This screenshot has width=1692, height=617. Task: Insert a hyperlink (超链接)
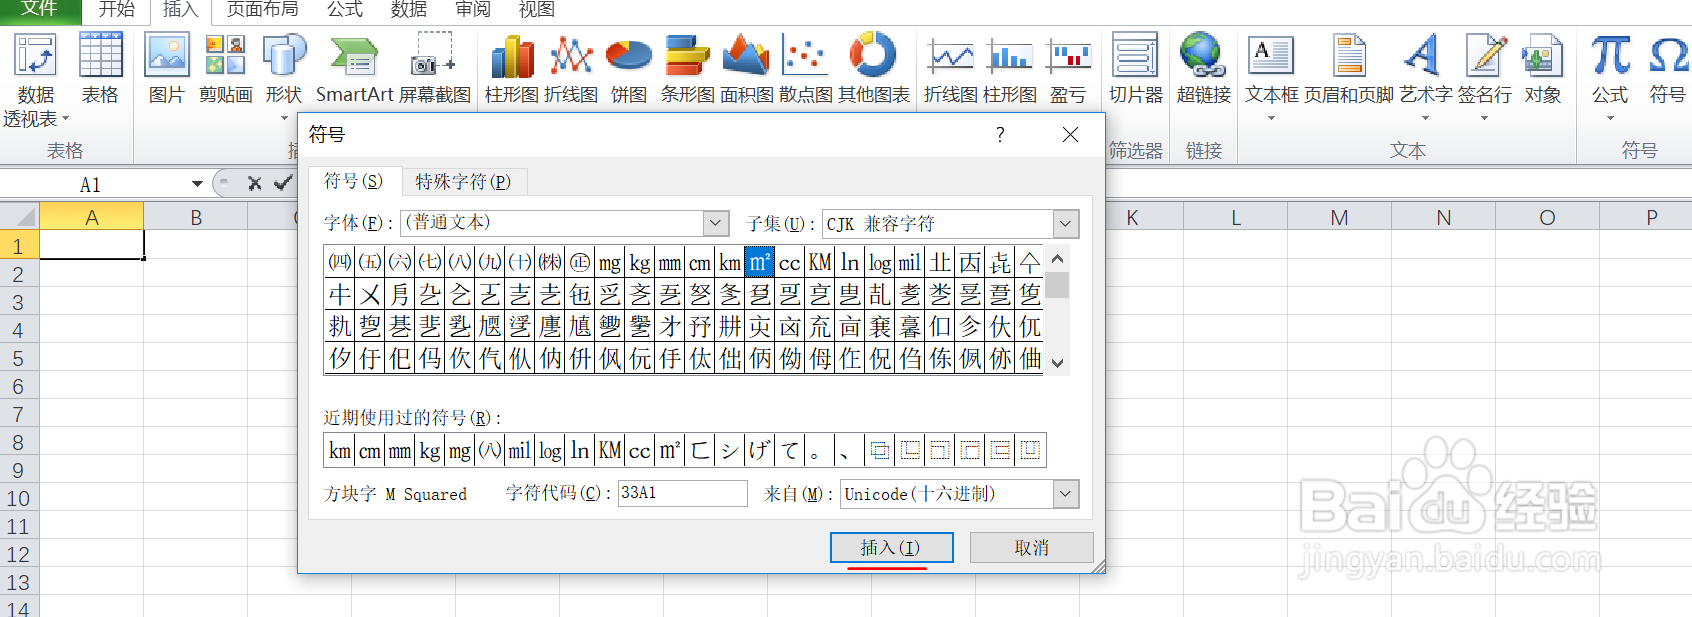(x=1204, y=68)
